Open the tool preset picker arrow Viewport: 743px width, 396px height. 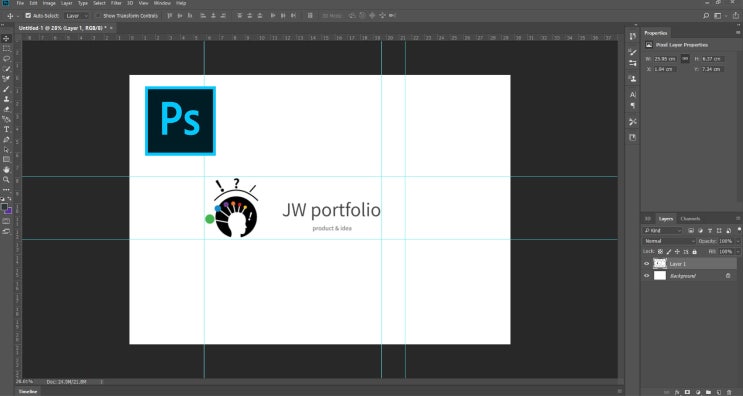click(18, 16)
